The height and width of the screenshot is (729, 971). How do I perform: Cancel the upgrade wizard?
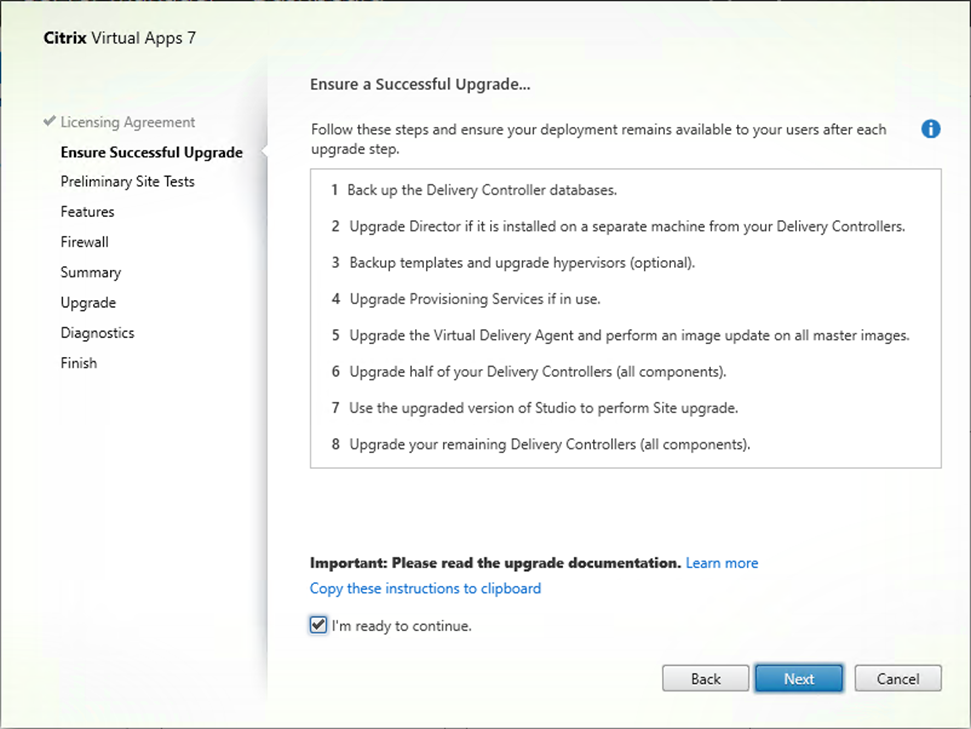point(898,679)
